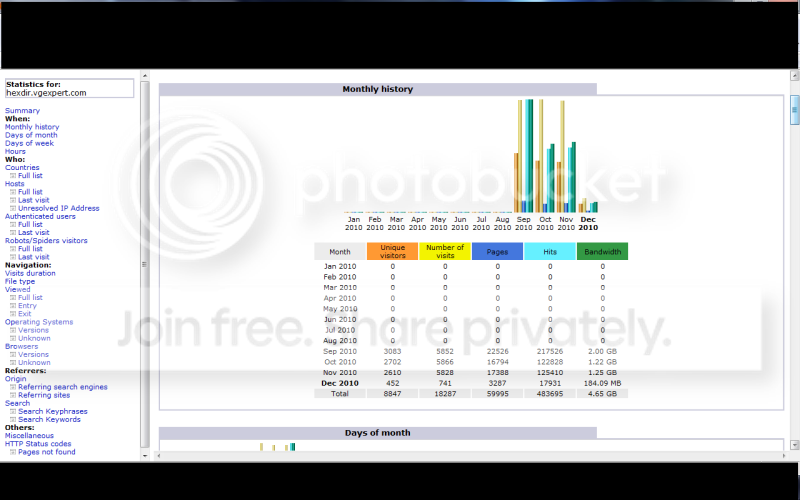Jump to the Hours section
This screenshot has width=800, height=500.
tap(15, 151)
